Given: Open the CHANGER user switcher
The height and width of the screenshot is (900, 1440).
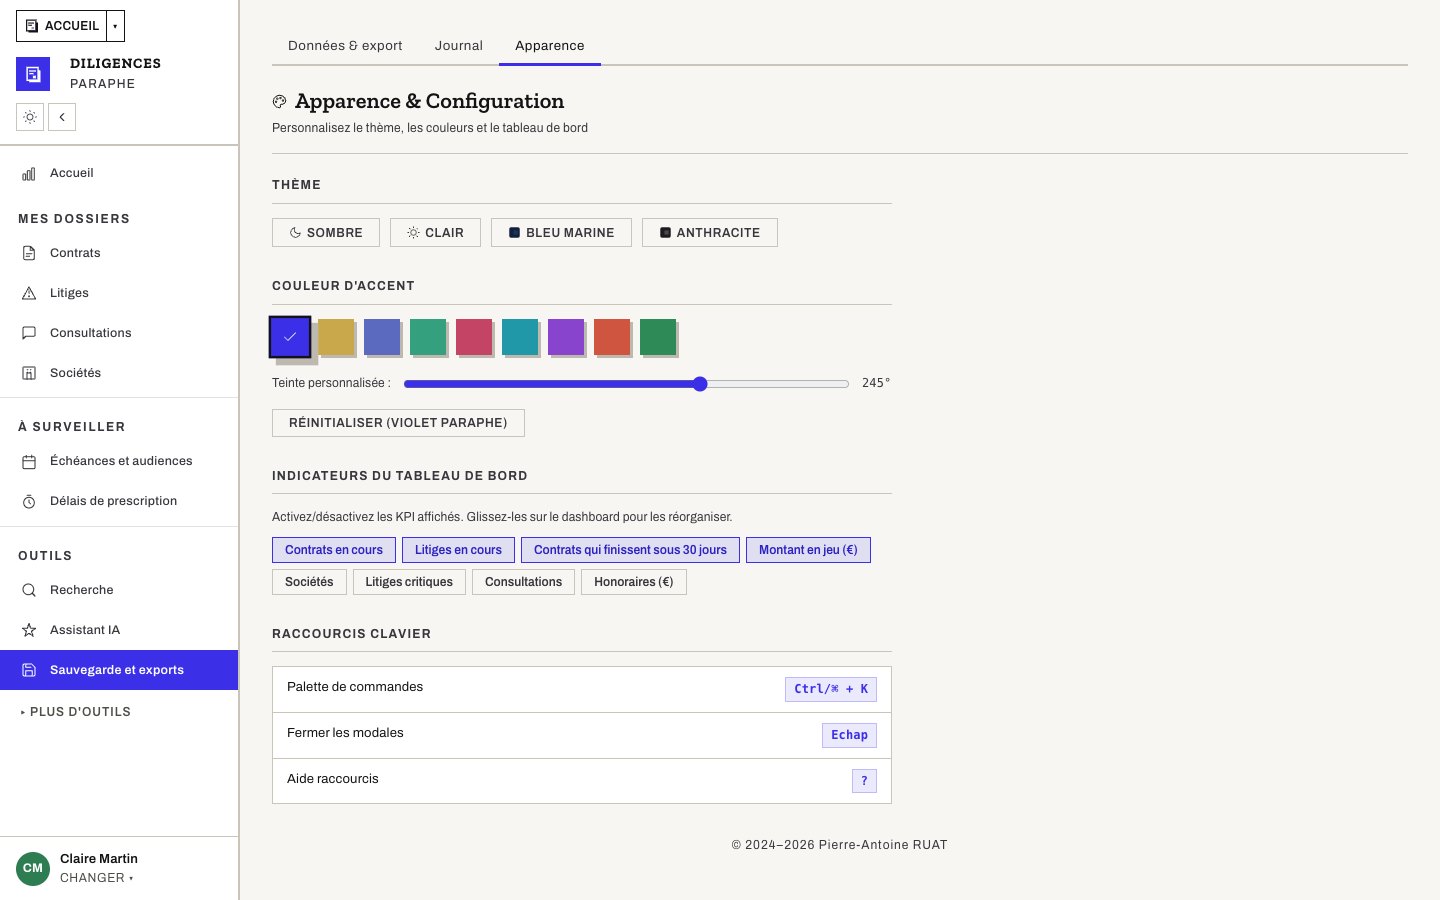Looking at the screenshot, I should 96,878.
